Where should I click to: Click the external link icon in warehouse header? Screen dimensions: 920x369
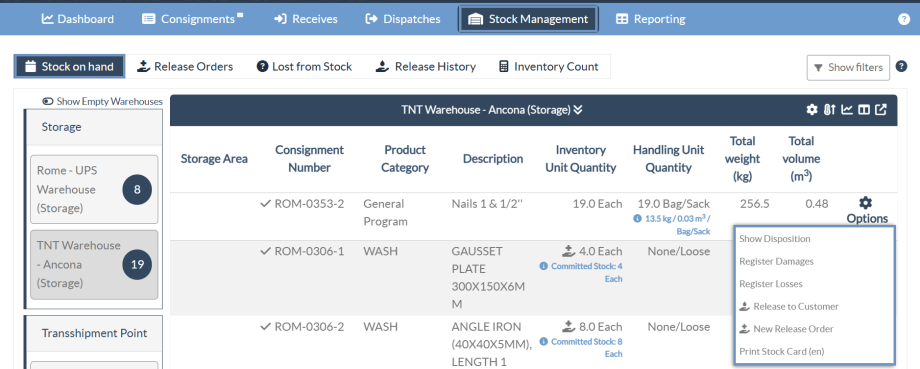coord(881,110)
